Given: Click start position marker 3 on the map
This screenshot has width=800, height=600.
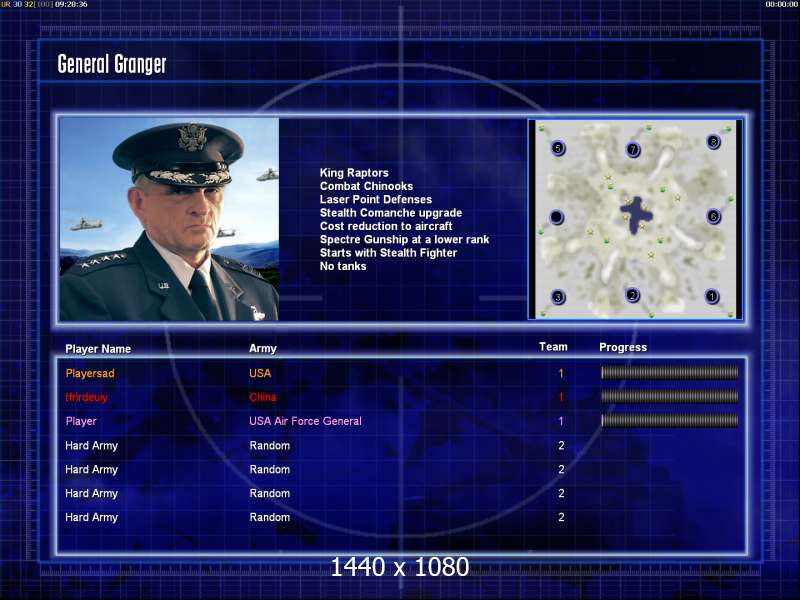Looking at the screenshot, I should pos(558,297).
